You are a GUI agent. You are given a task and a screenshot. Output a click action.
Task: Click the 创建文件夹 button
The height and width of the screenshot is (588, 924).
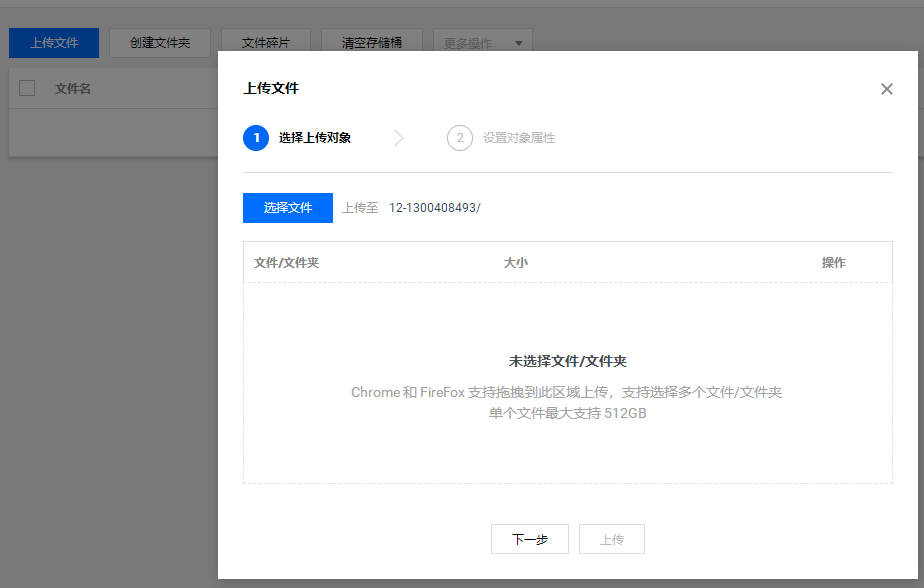coord(160,43)
